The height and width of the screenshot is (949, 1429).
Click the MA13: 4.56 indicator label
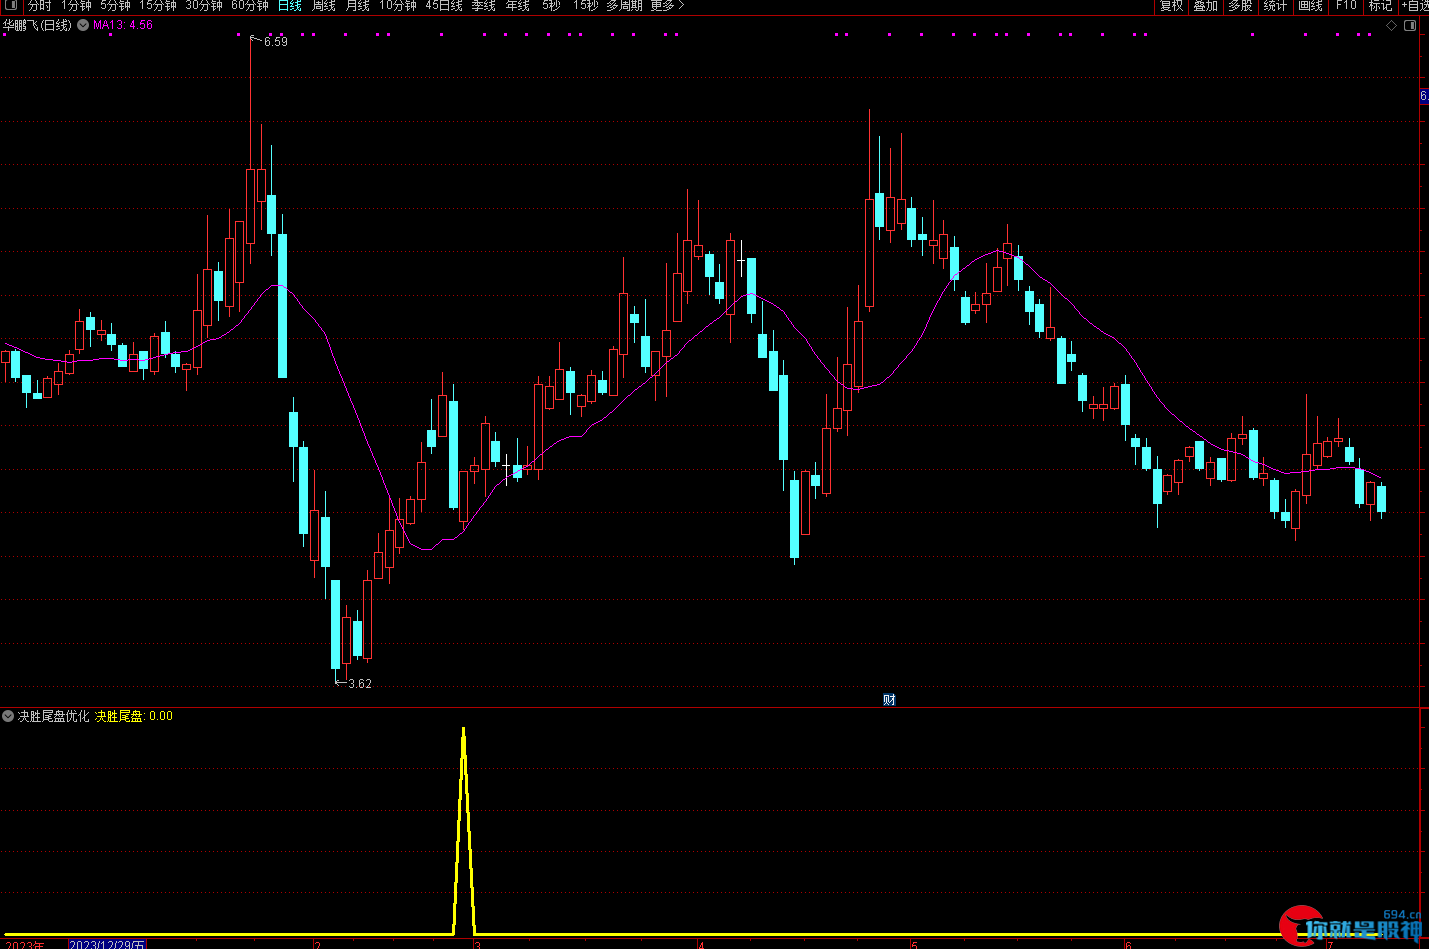(123, 25)
